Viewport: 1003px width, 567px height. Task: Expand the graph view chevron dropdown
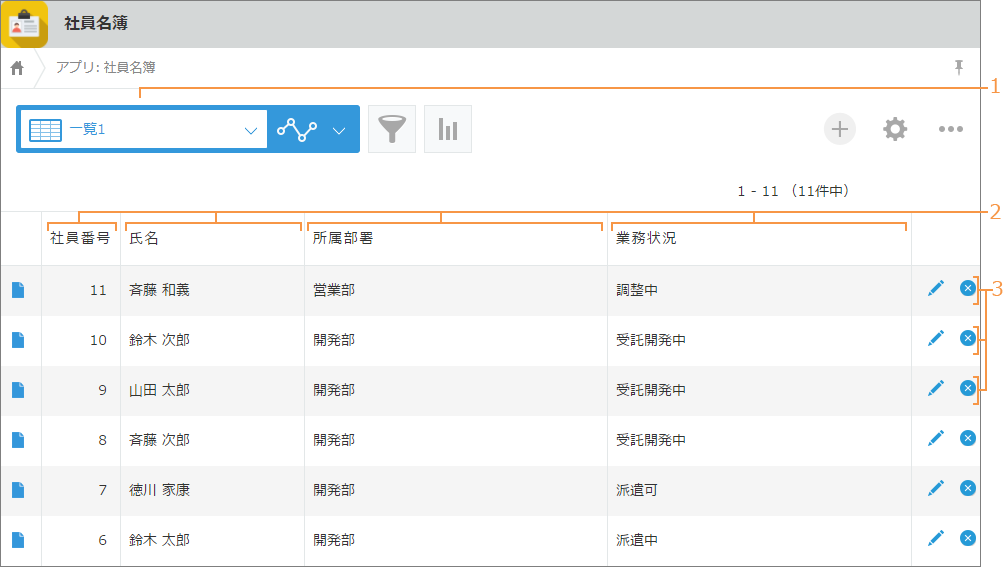(x=339, y=130)
